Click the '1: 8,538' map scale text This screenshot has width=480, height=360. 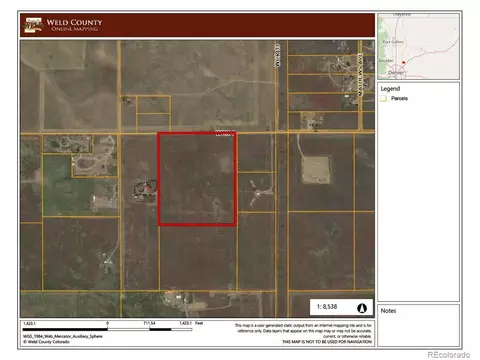pyautogui.click(x=327, y=306)
